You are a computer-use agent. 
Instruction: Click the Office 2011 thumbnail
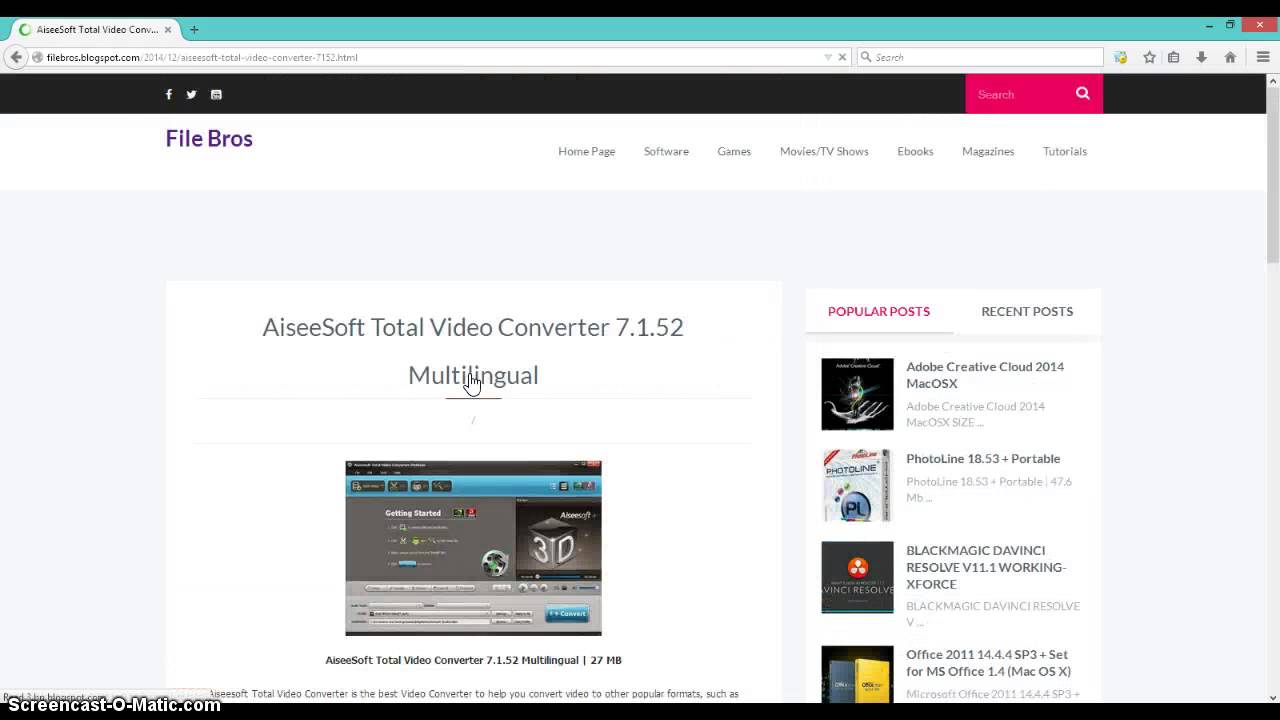click(857, 673)
